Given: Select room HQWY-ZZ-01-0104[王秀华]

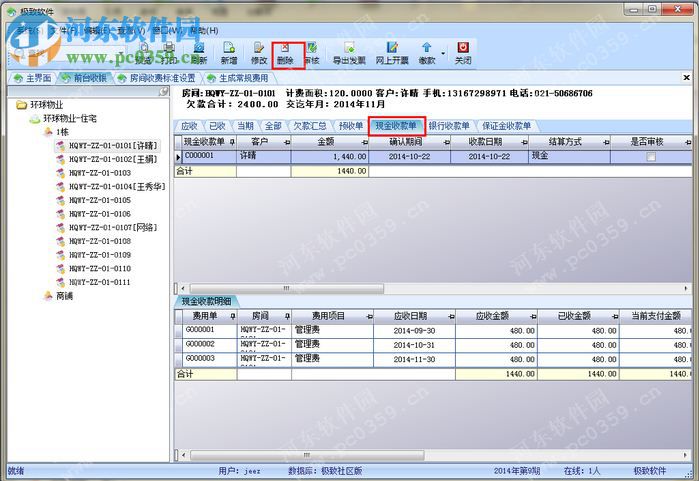Looking at the screenshot, I should [117, 186].
